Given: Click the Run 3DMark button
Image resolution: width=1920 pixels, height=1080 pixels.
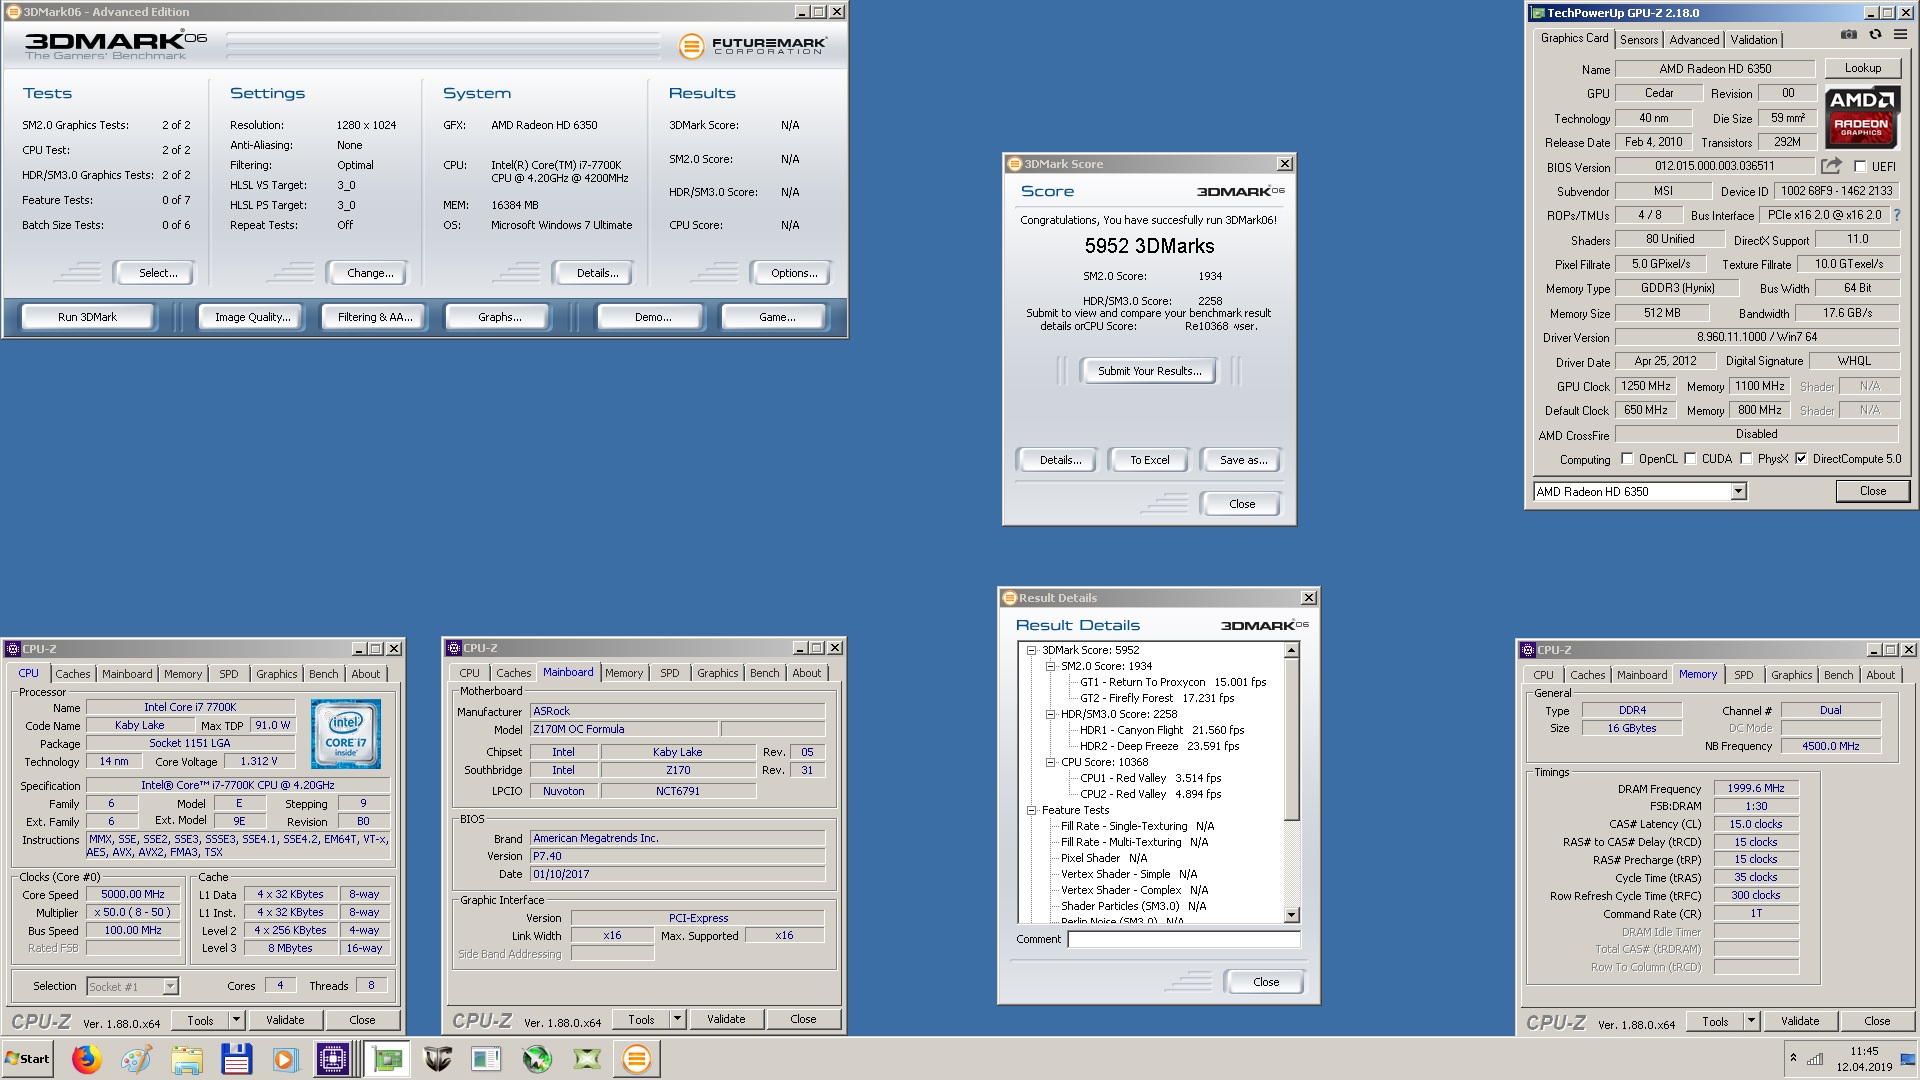Looking at the screenshot, I should [87, 317].
